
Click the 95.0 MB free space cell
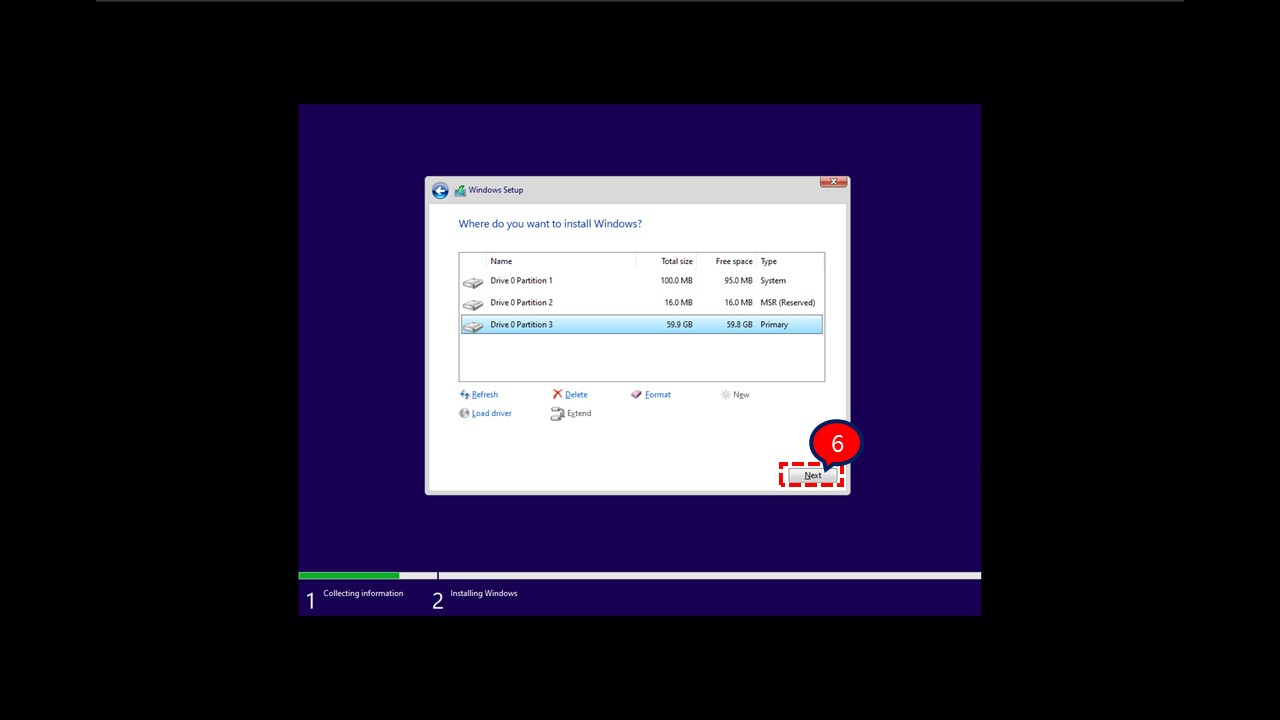(738, 281)
